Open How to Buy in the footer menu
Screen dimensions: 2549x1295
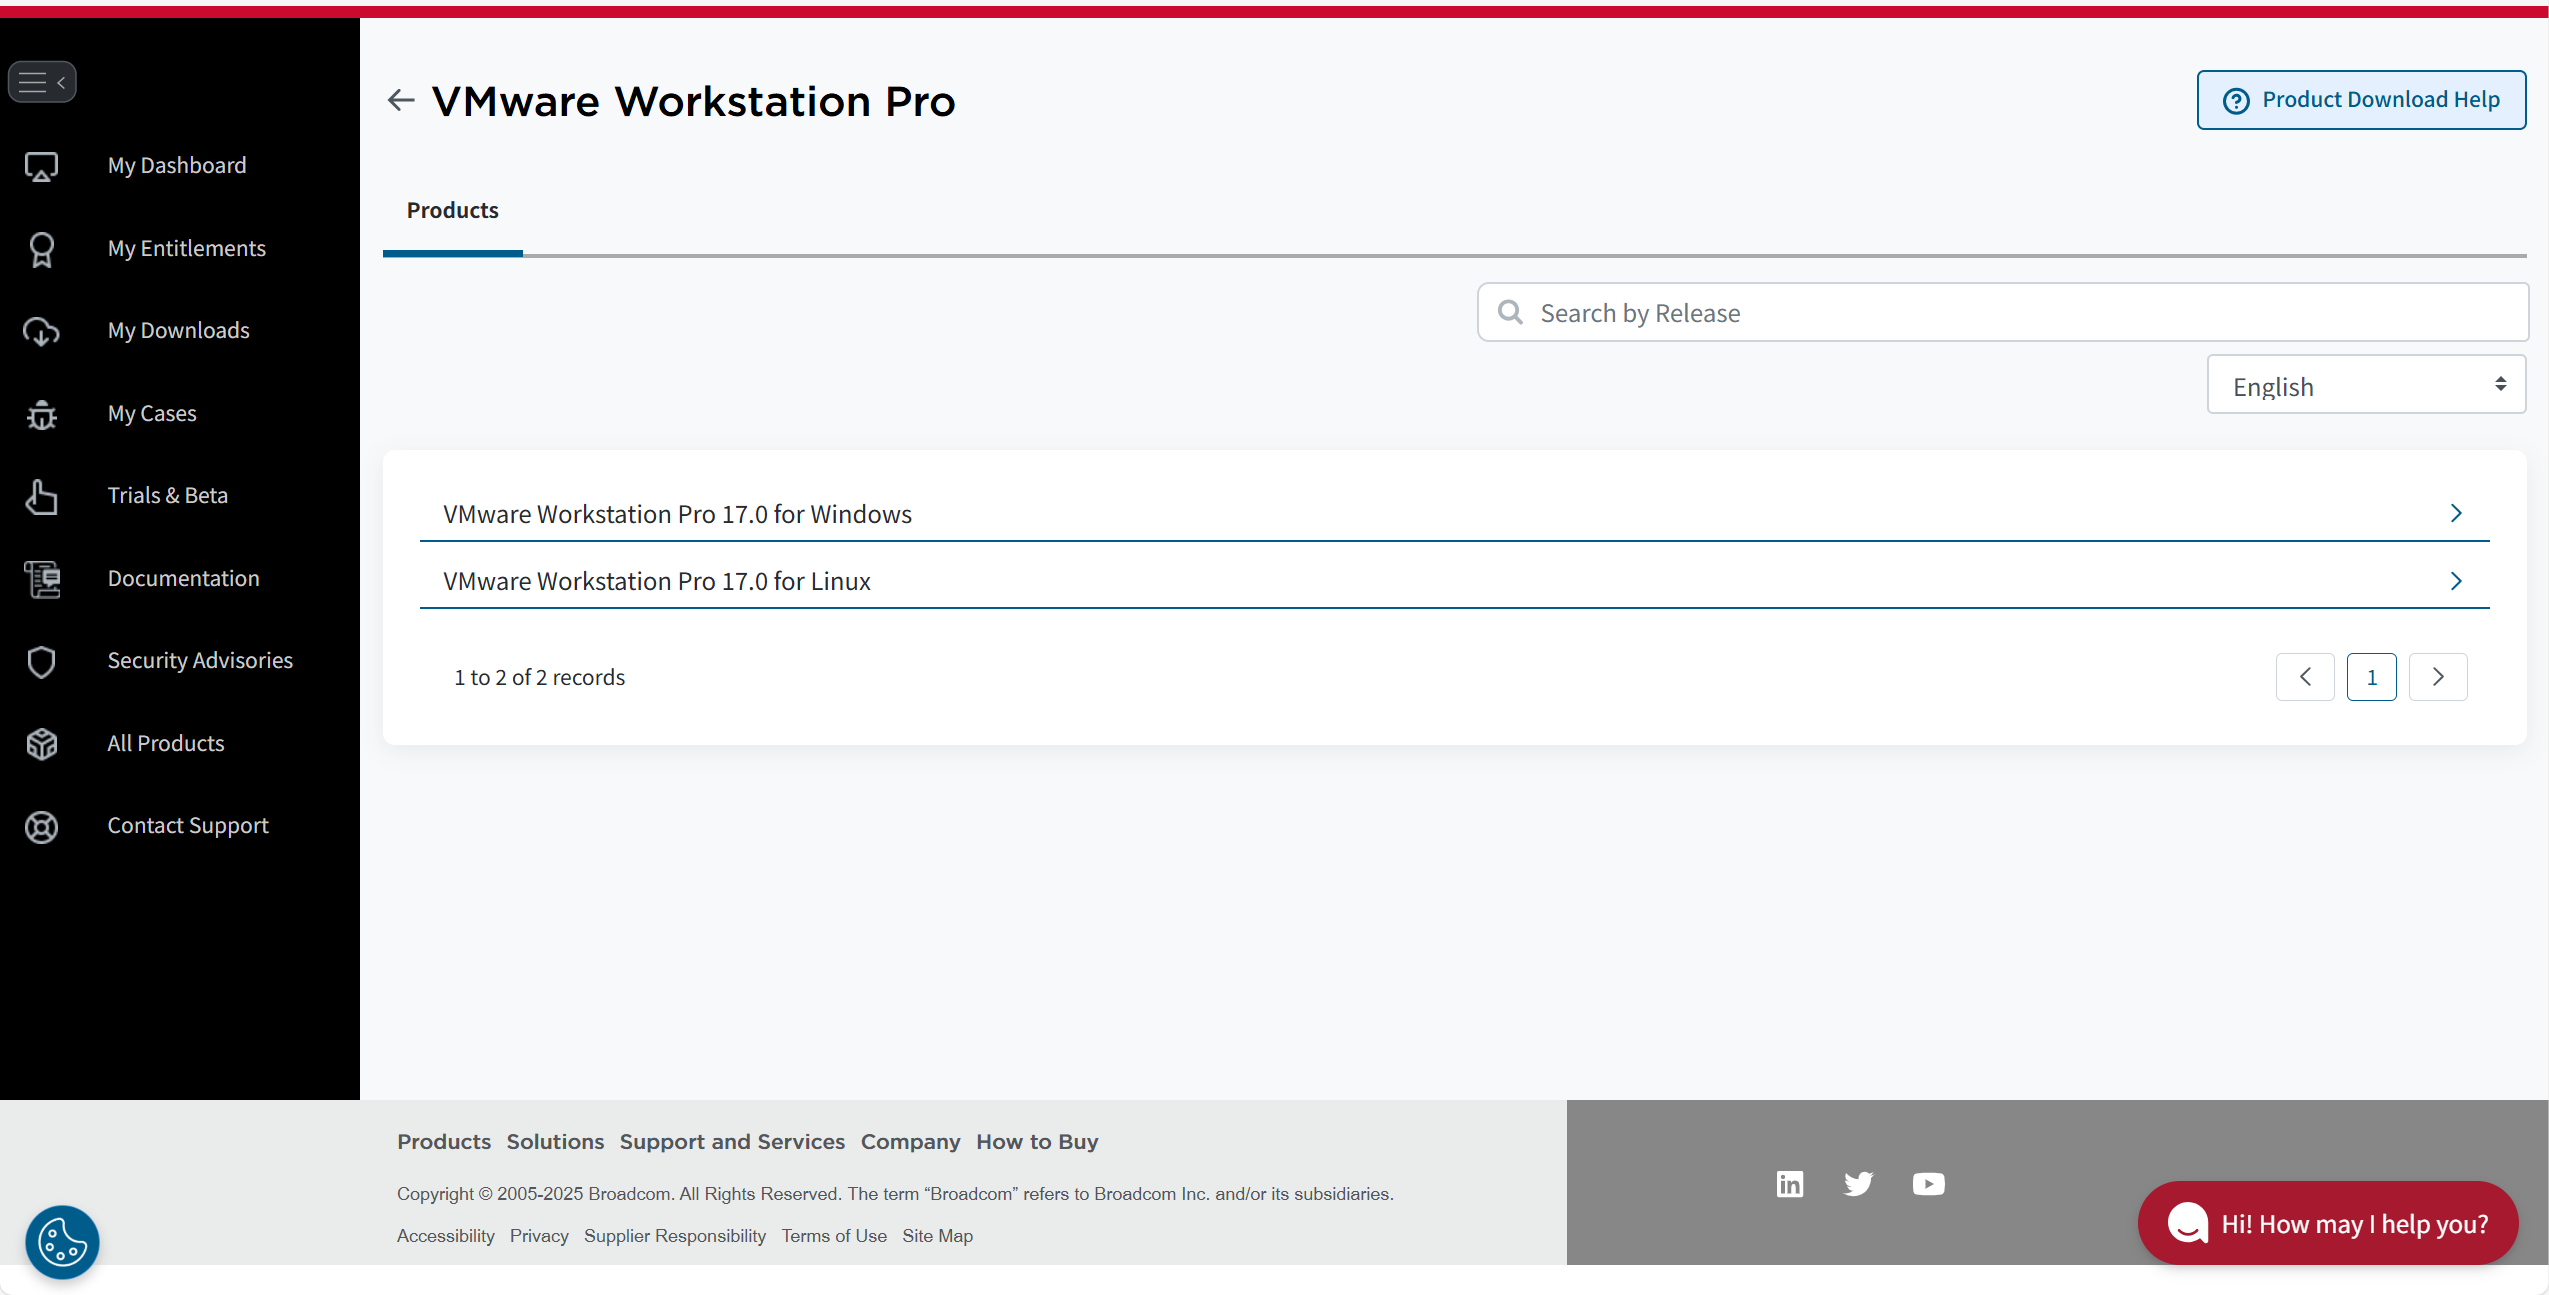click(x=1036, y=1141)
